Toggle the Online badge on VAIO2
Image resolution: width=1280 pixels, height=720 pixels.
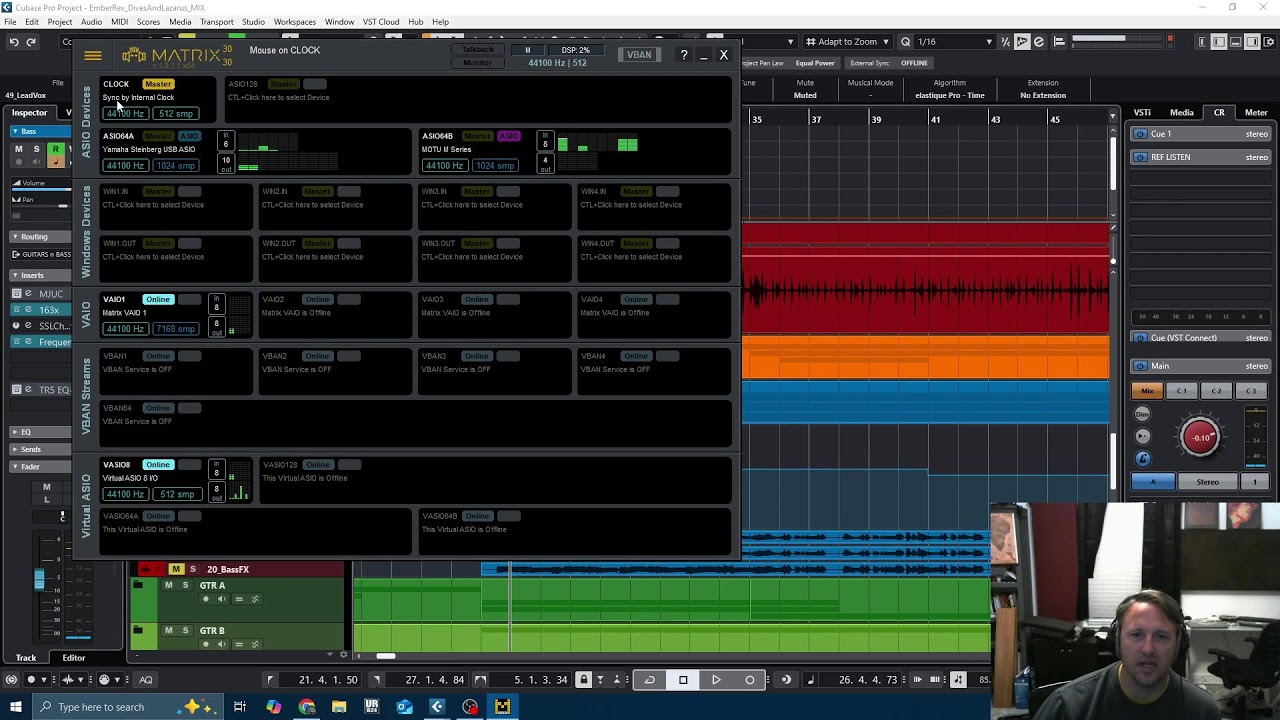pos(317,299)
